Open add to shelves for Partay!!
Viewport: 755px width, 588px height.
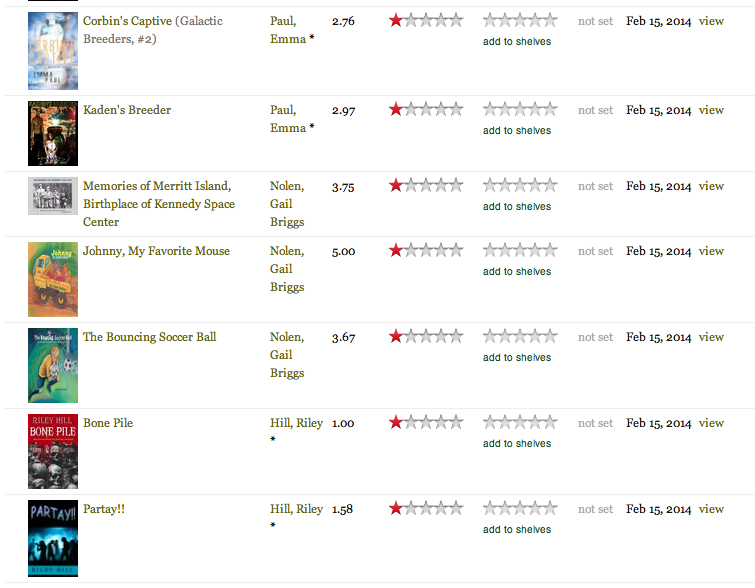[x=516, y=530]
